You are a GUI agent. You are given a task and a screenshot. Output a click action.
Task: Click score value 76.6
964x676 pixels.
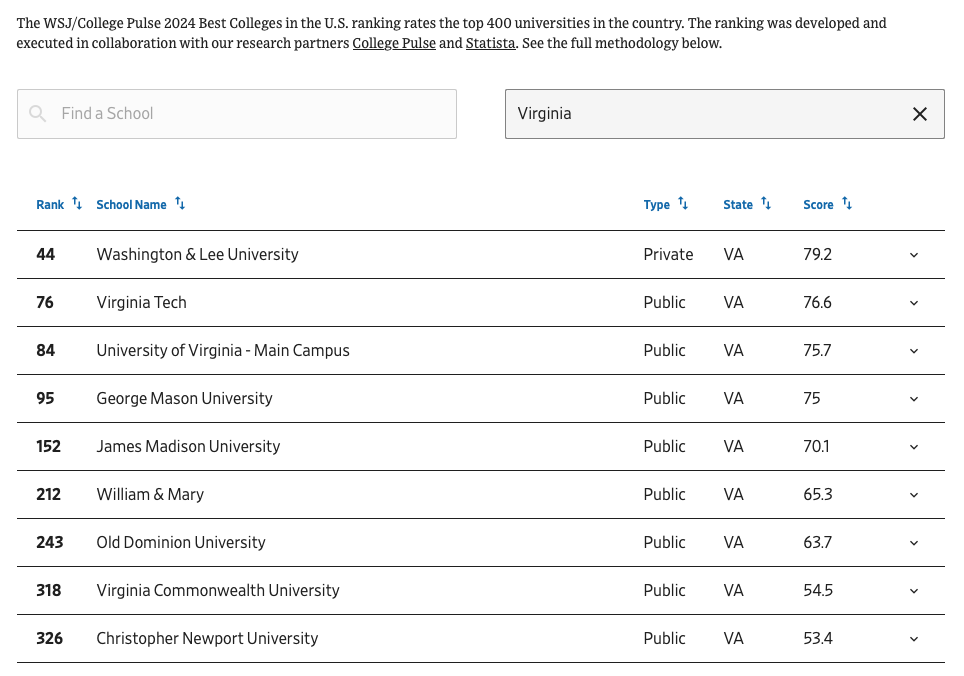click(x=818, y=302)
